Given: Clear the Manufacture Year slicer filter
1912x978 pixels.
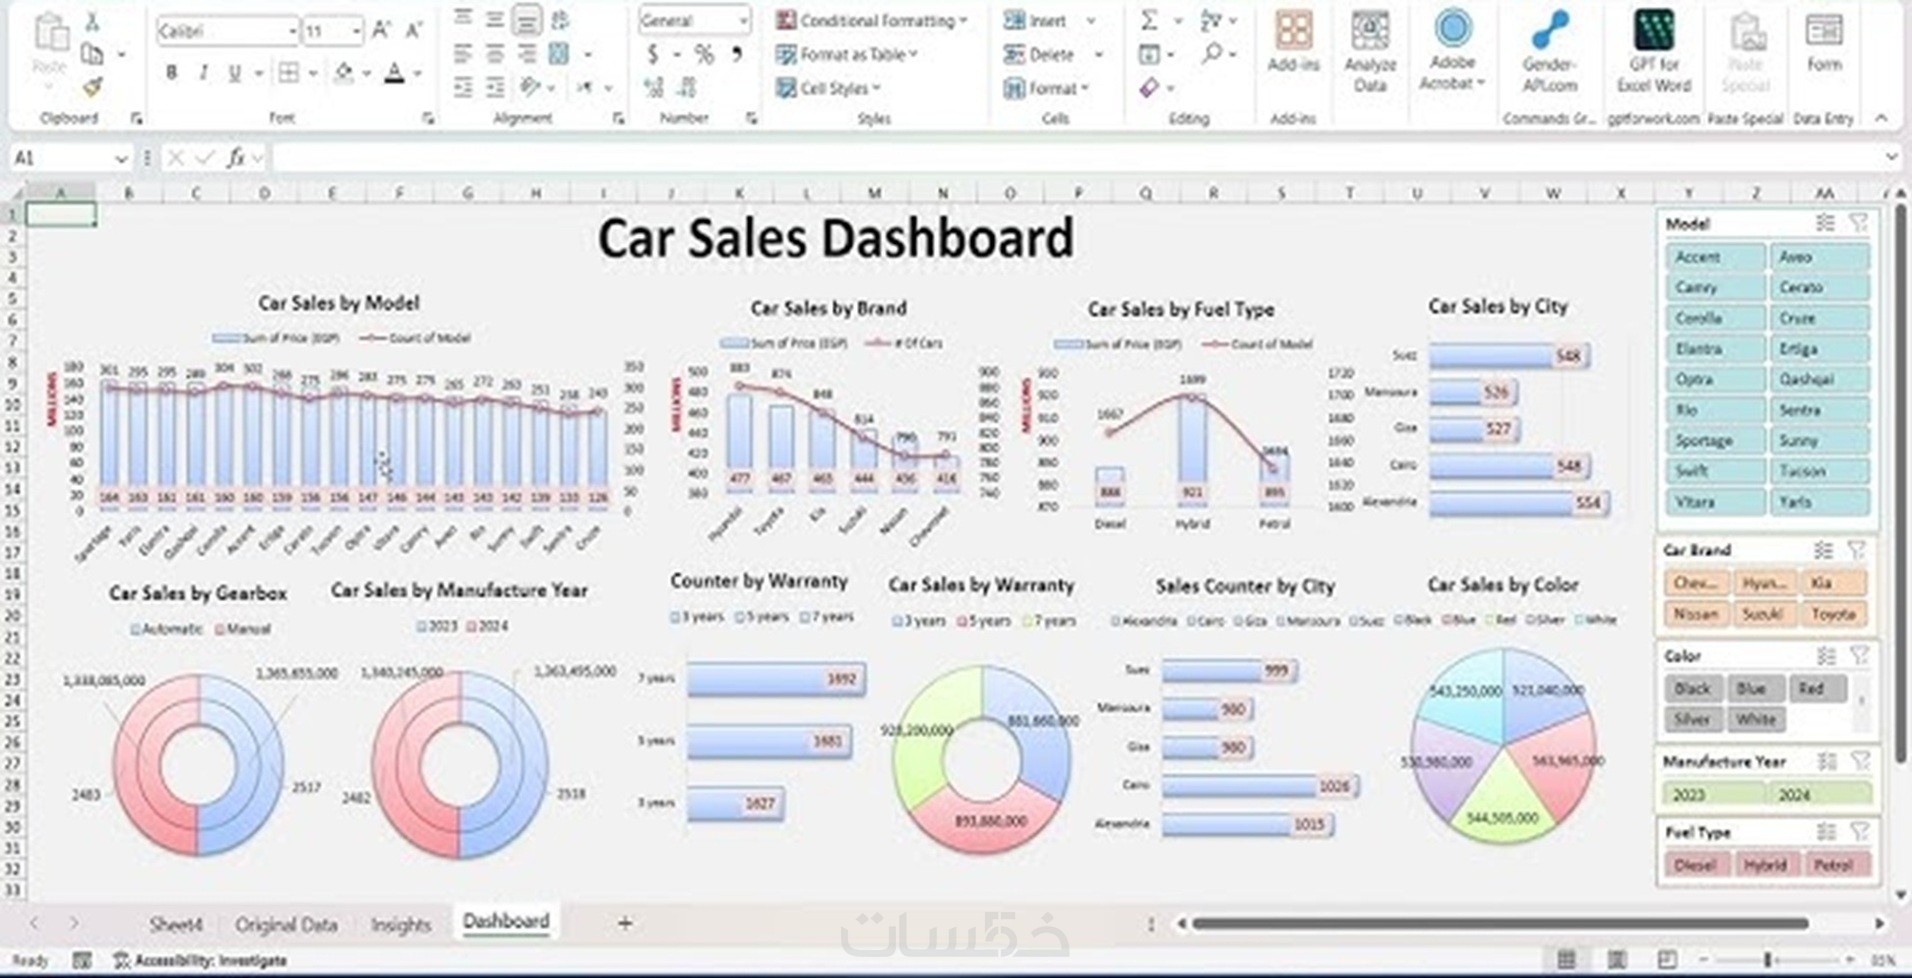Looking at the screenshot, I should 1860,761.
